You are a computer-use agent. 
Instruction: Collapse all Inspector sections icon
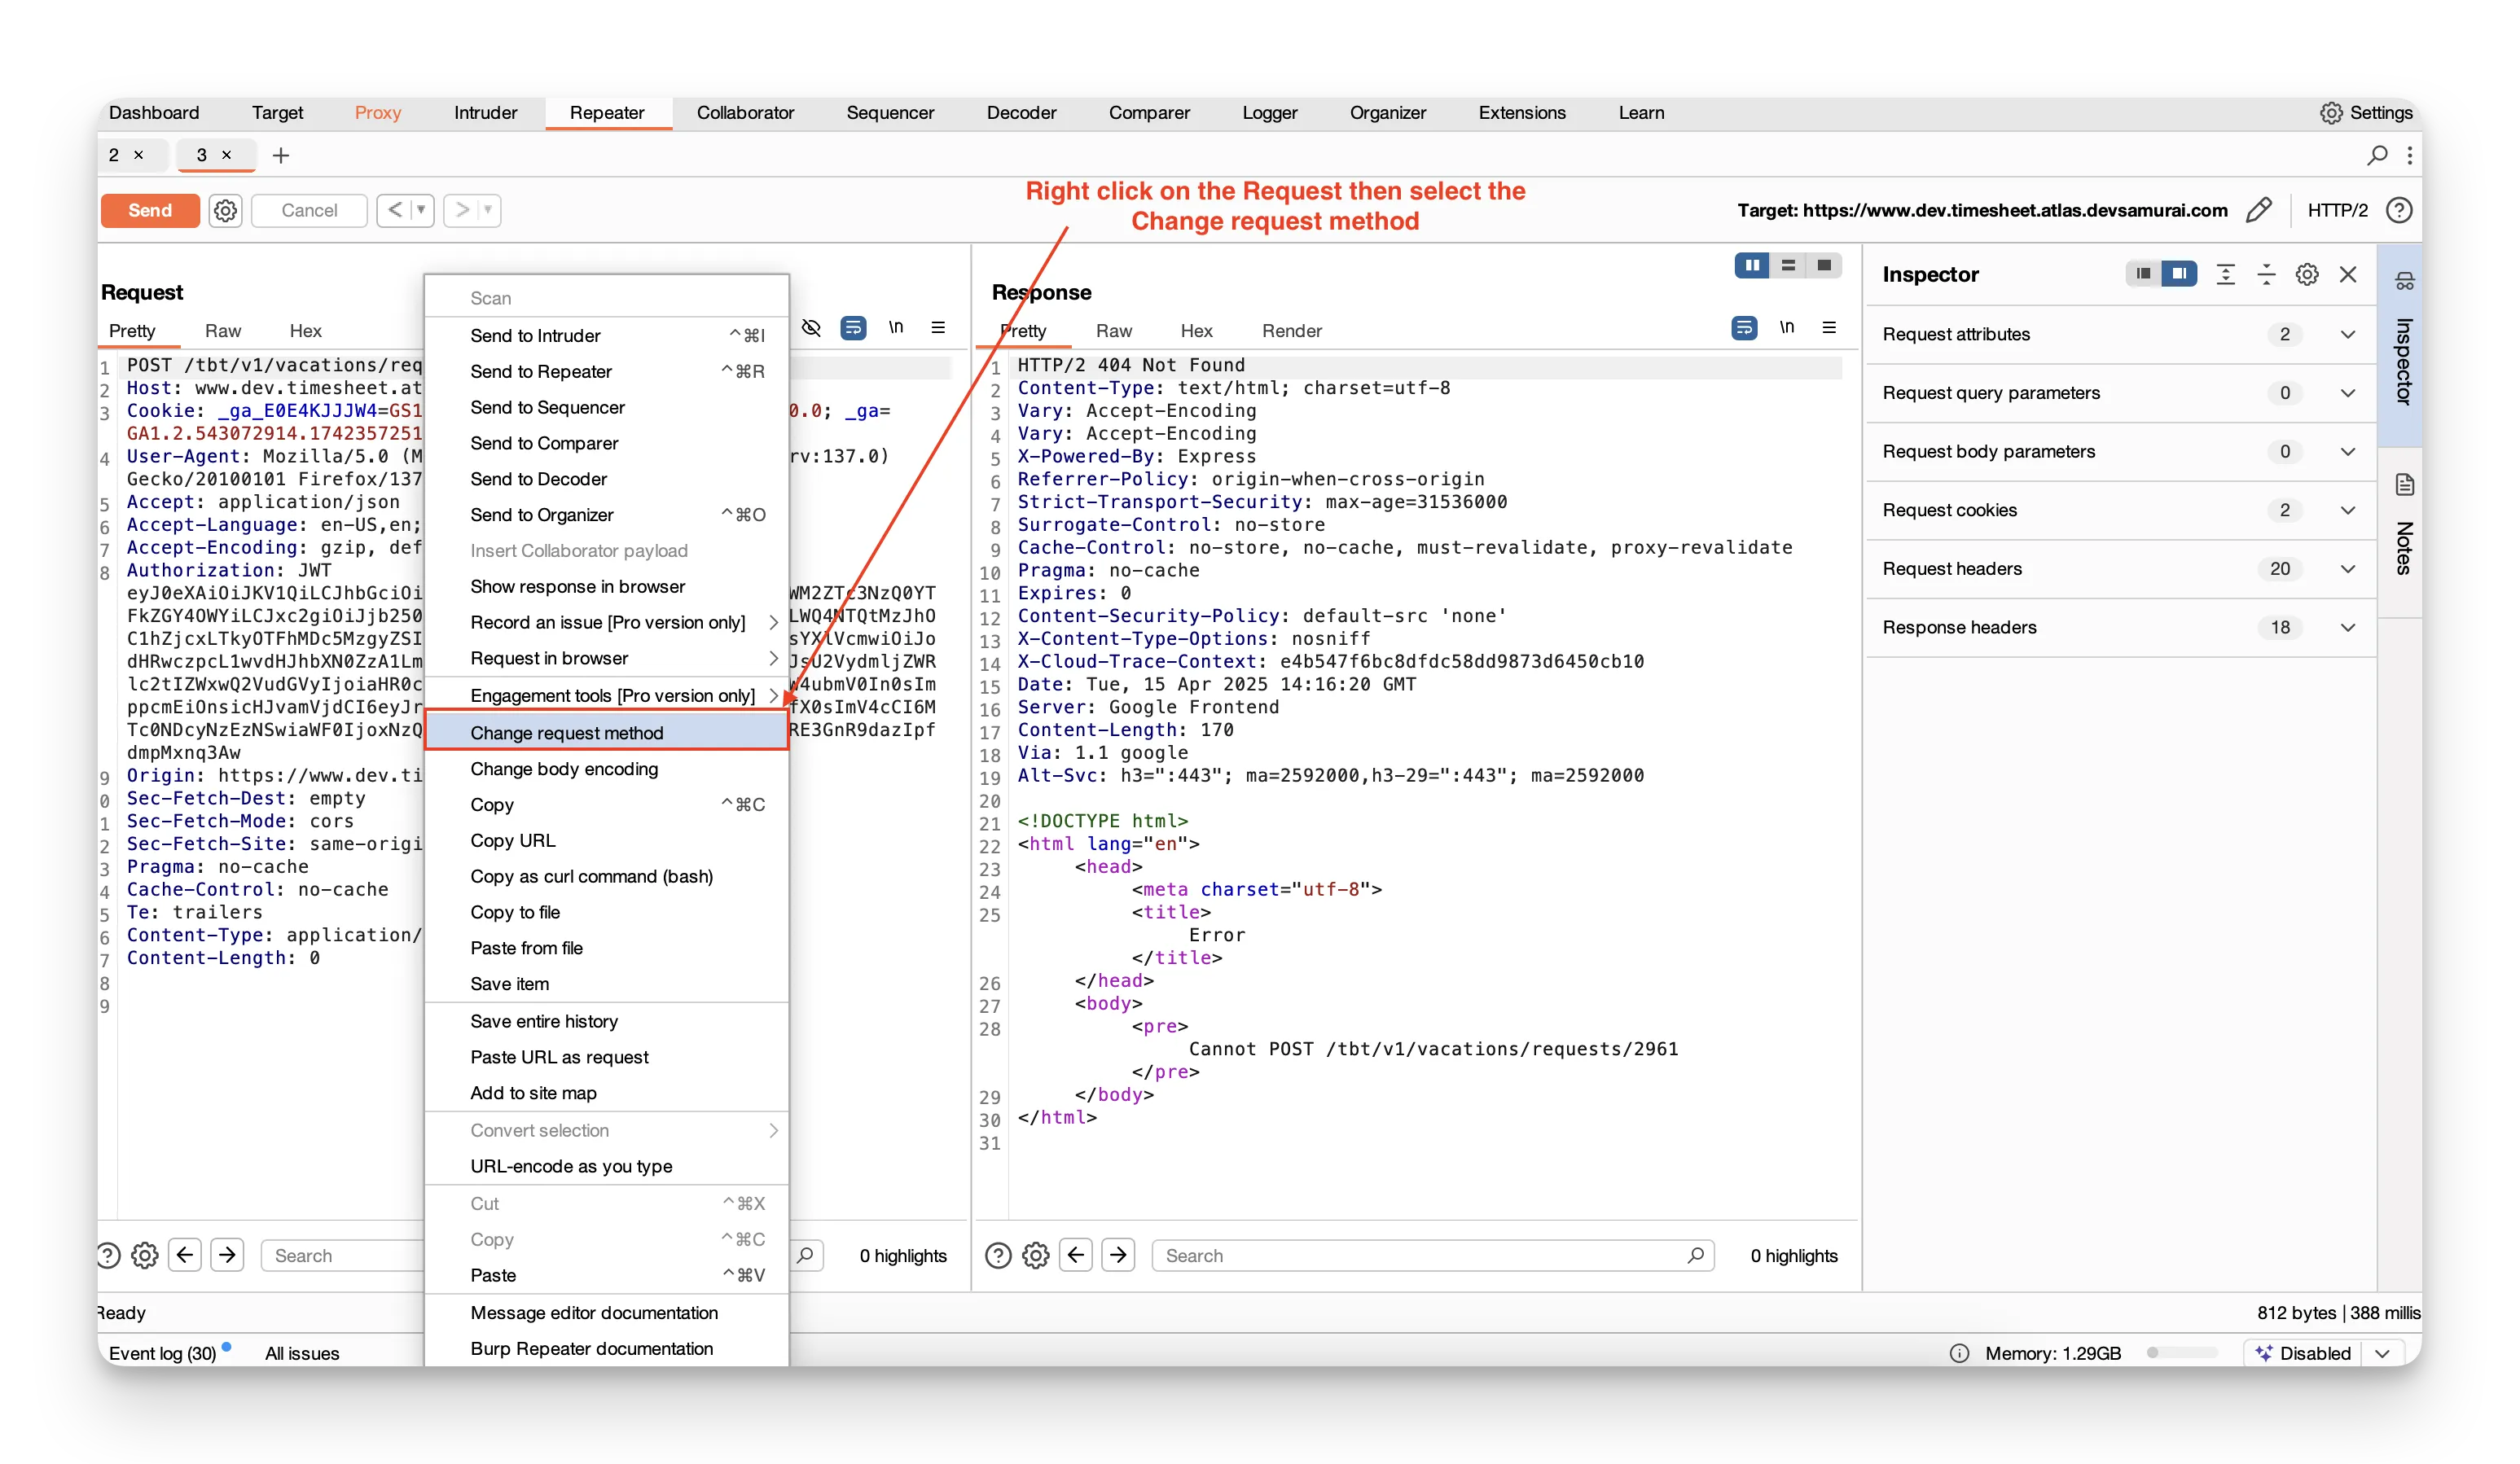tap(2266, 274)
